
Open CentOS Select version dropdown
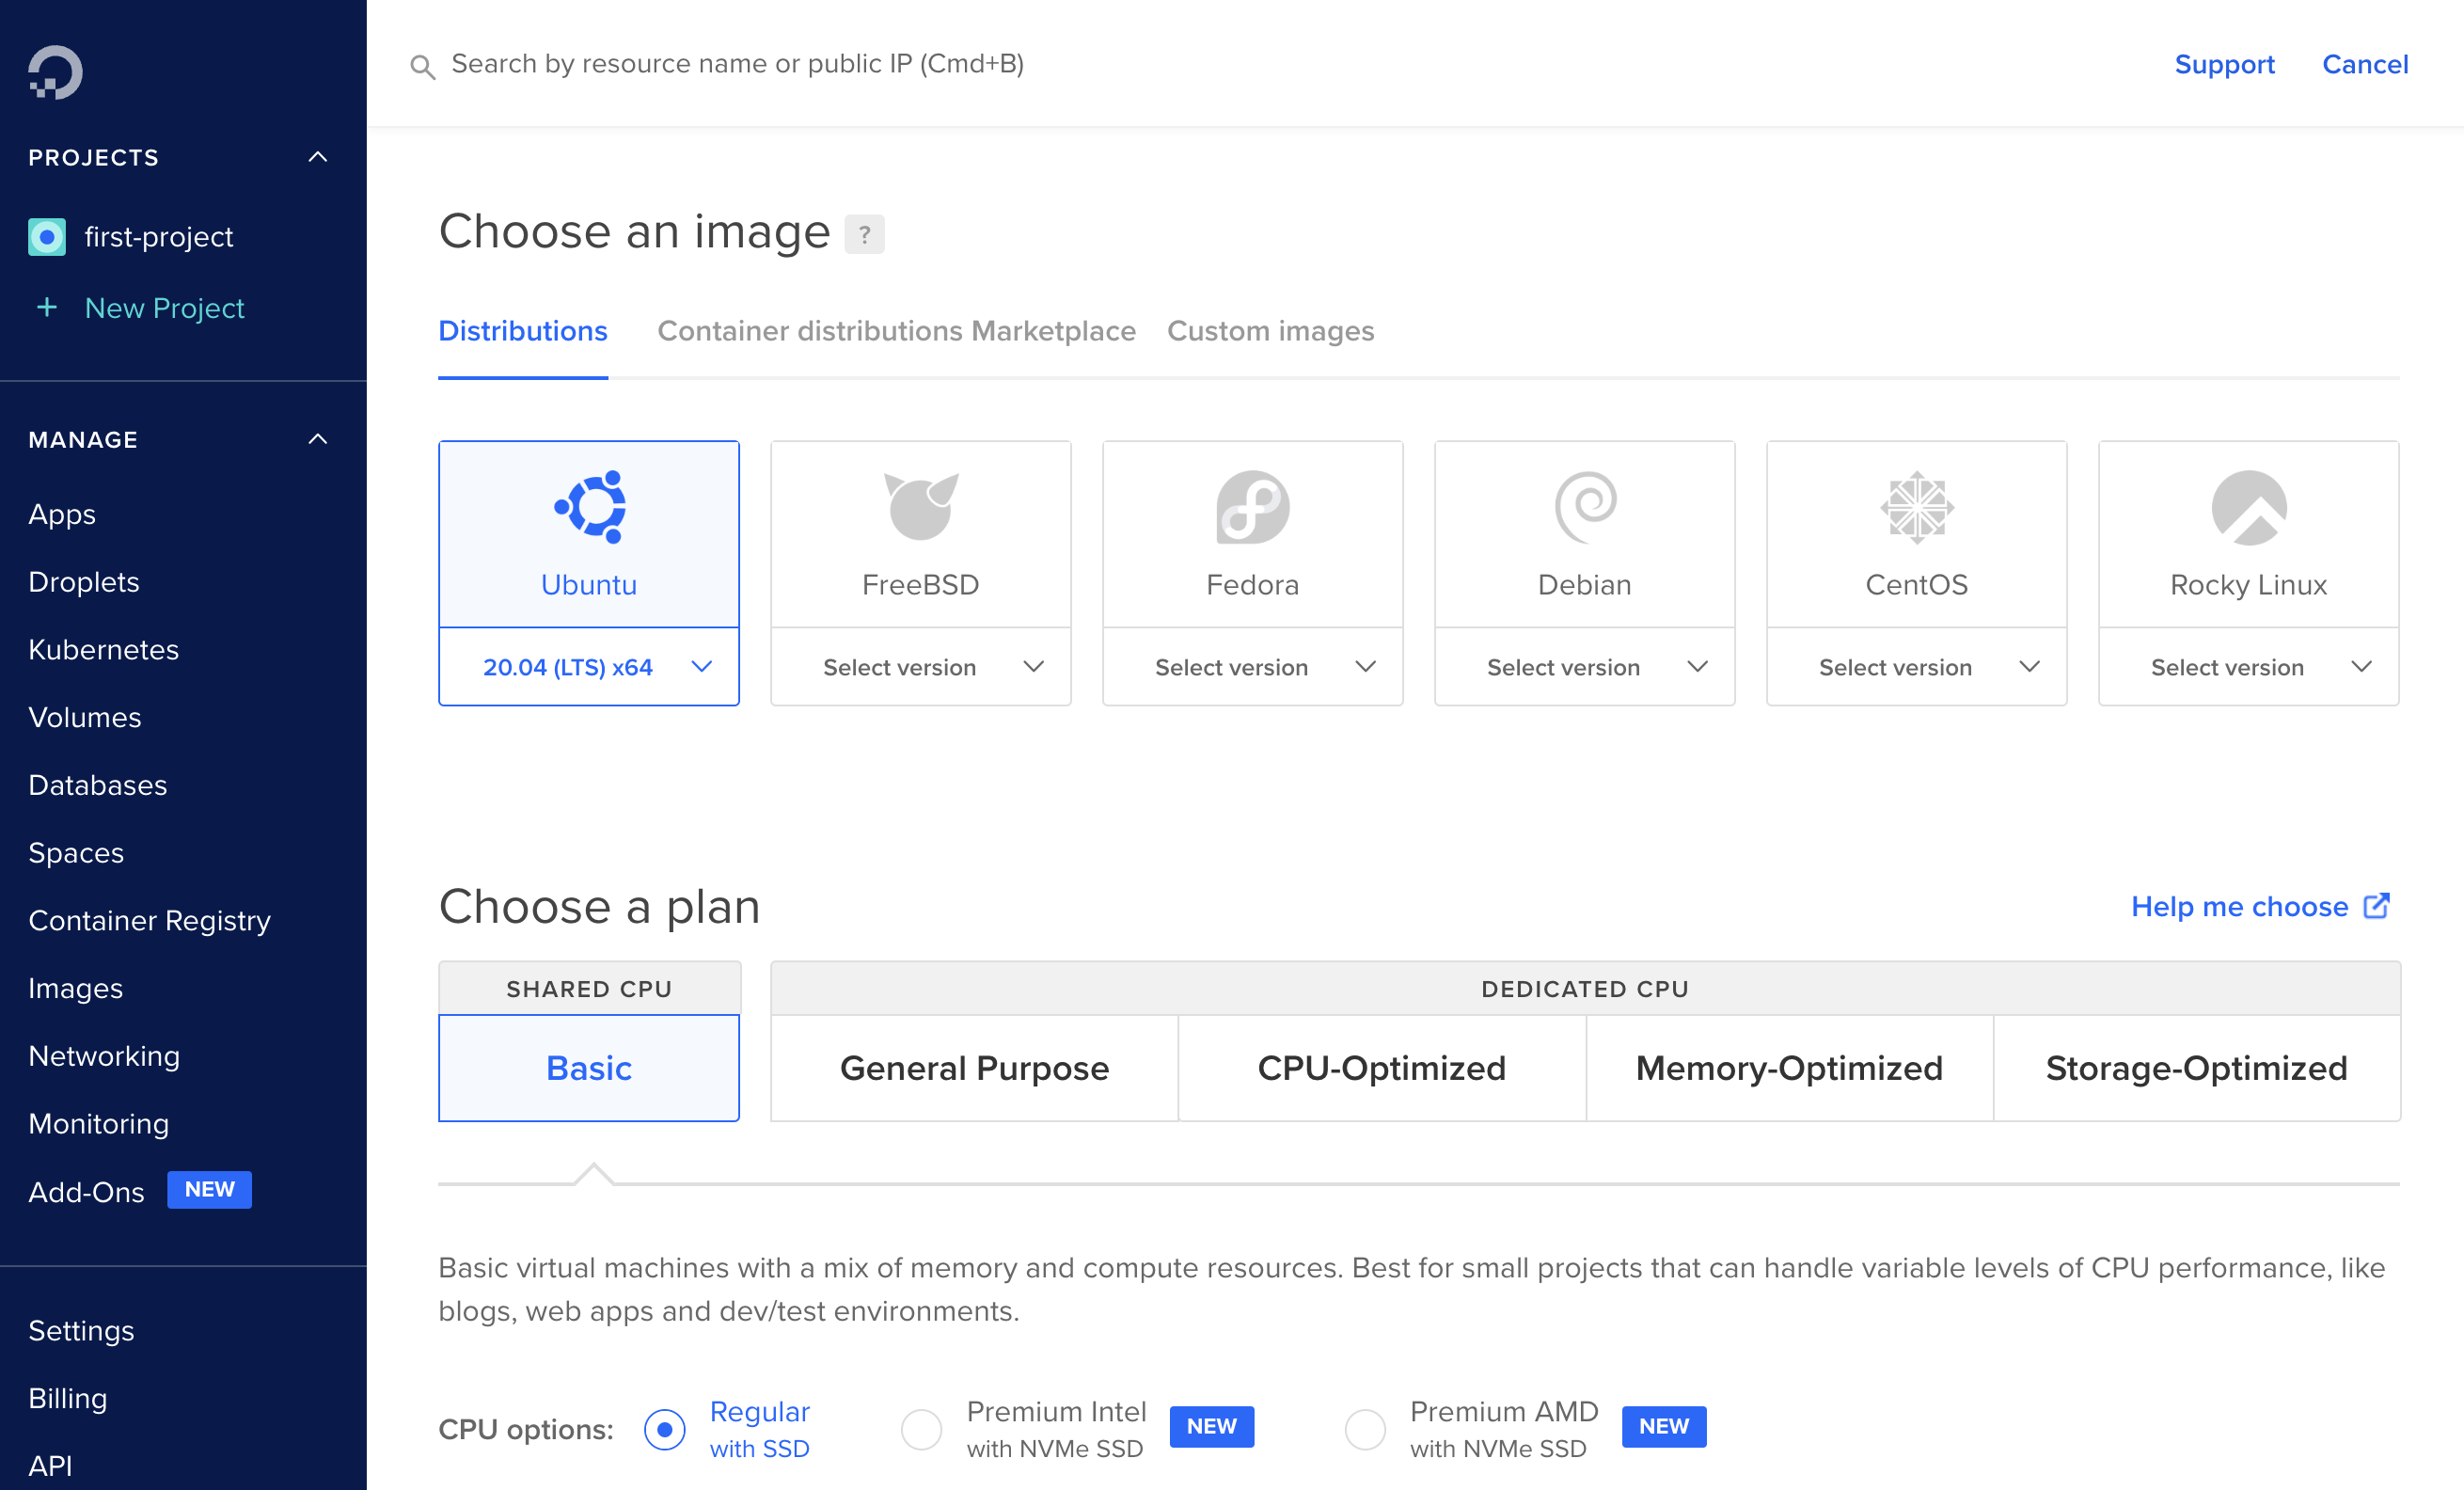tap(1917, 667)
